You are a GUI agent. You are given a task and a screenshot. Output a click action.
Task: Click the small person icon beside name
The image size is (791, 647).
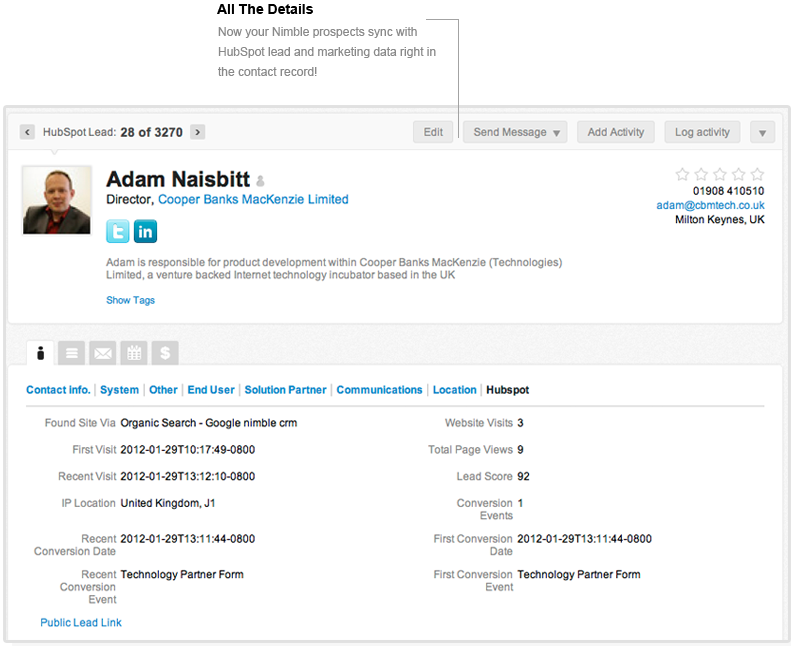coord(260,181)
